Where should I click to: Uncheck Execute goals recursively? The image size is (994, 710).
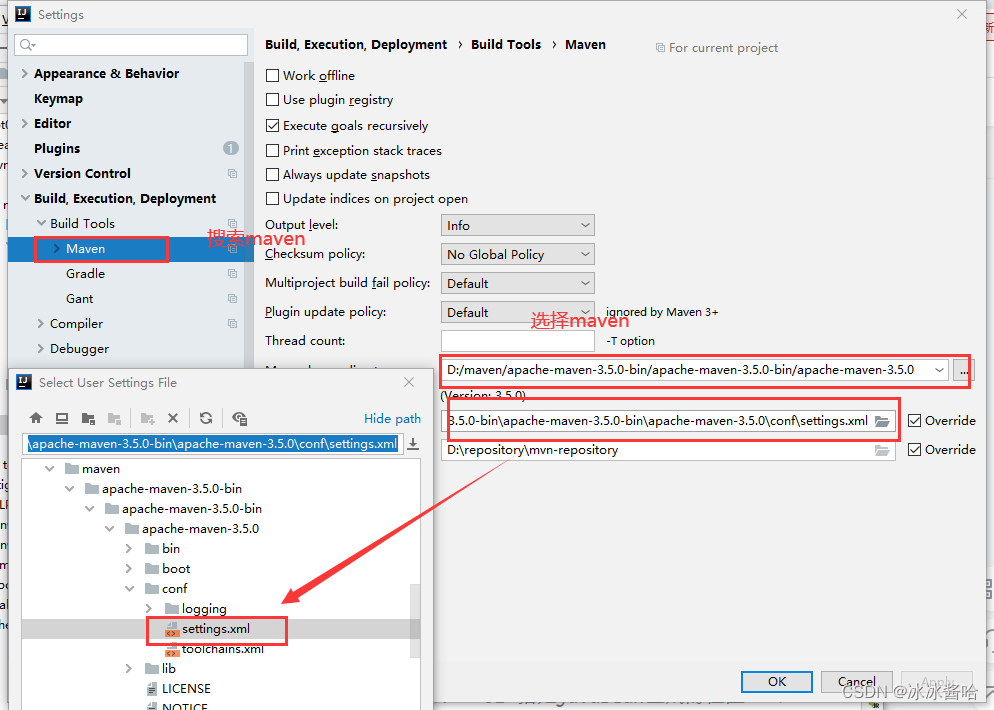coord(273,126)
